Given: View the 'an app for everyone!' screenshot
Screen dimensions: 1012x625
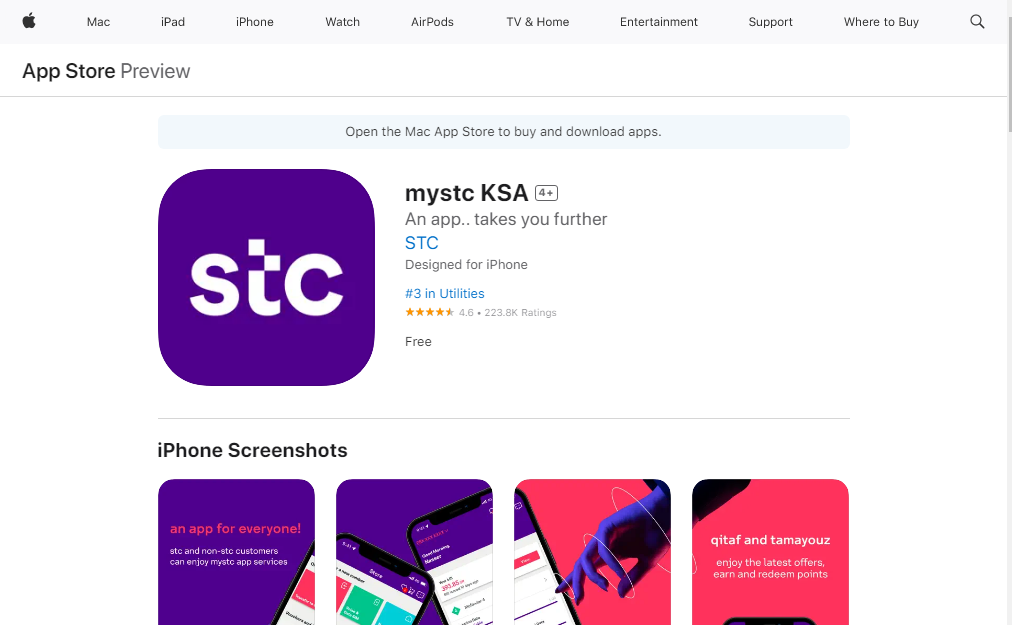Looking at the screenshot, I should (236, 552).
